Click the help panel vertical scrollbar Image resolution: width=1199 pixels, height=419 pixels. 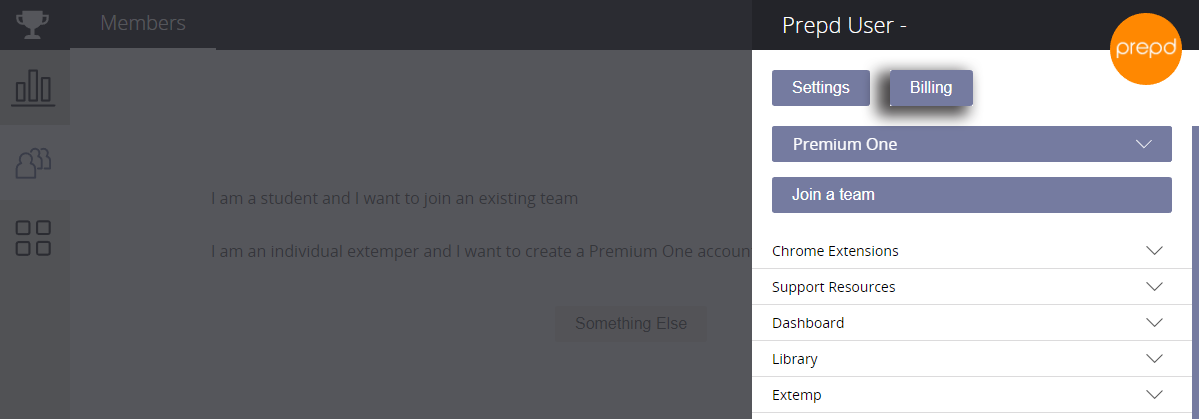1195,270
